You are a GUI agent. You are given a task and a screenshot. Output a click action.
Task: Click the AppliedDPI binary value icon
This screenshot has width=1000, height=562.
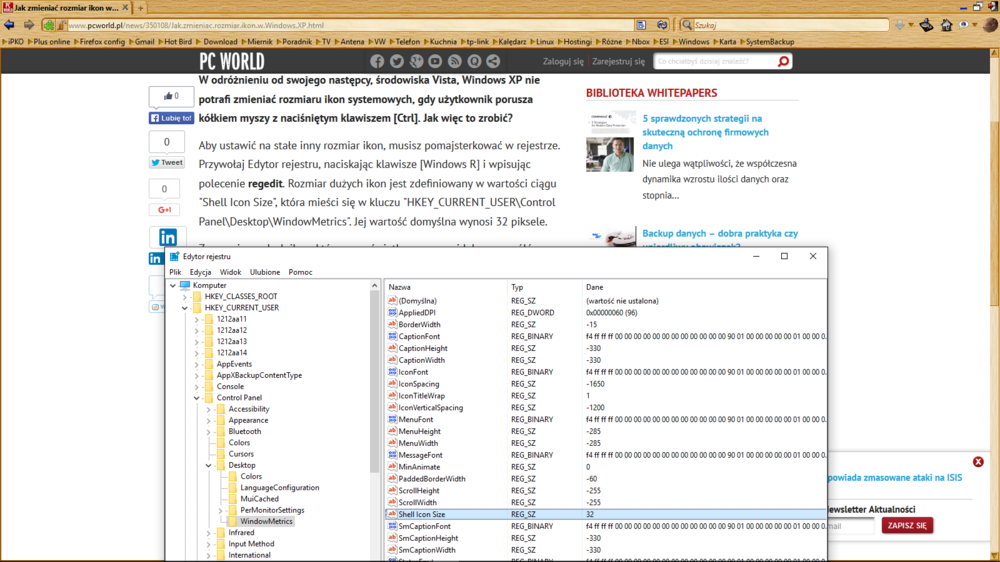(392, 313)
